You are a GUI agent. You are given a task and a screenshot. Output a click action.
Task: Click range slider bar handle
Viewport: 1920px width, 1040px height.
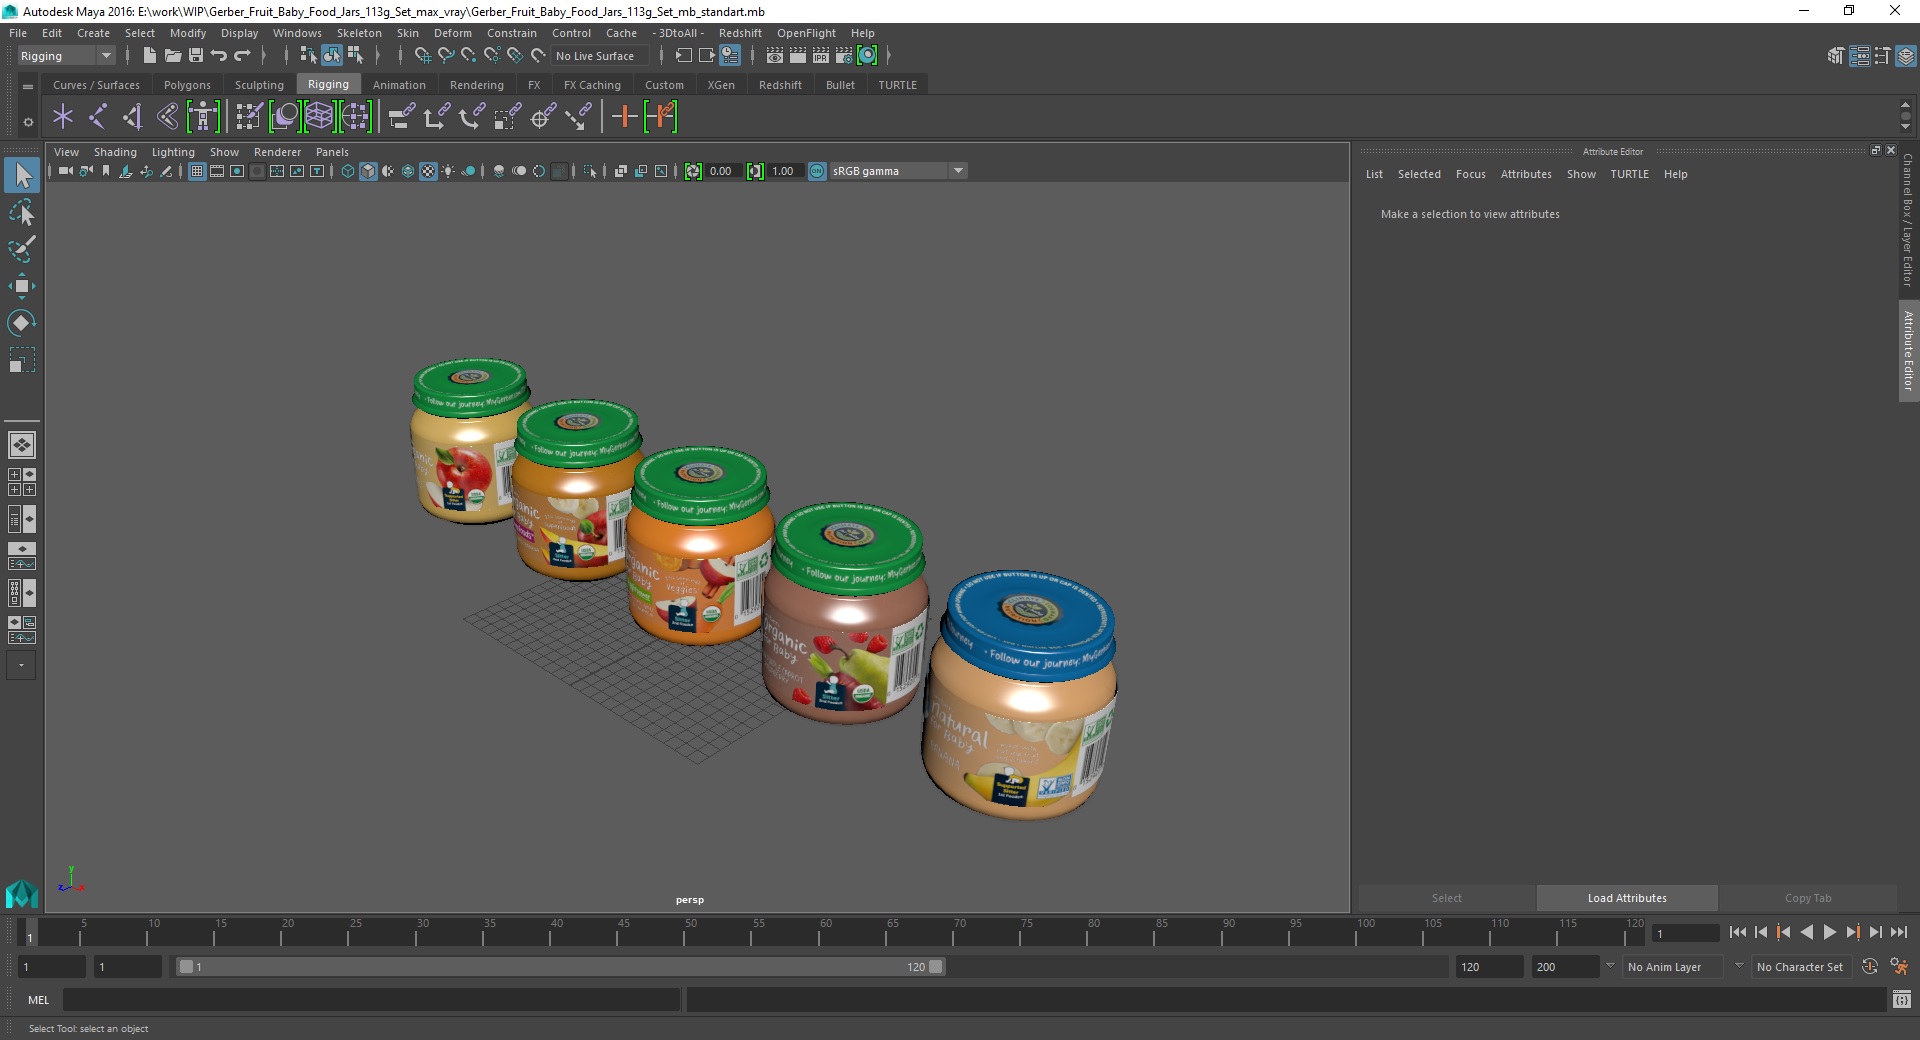[x=560, y=967]
